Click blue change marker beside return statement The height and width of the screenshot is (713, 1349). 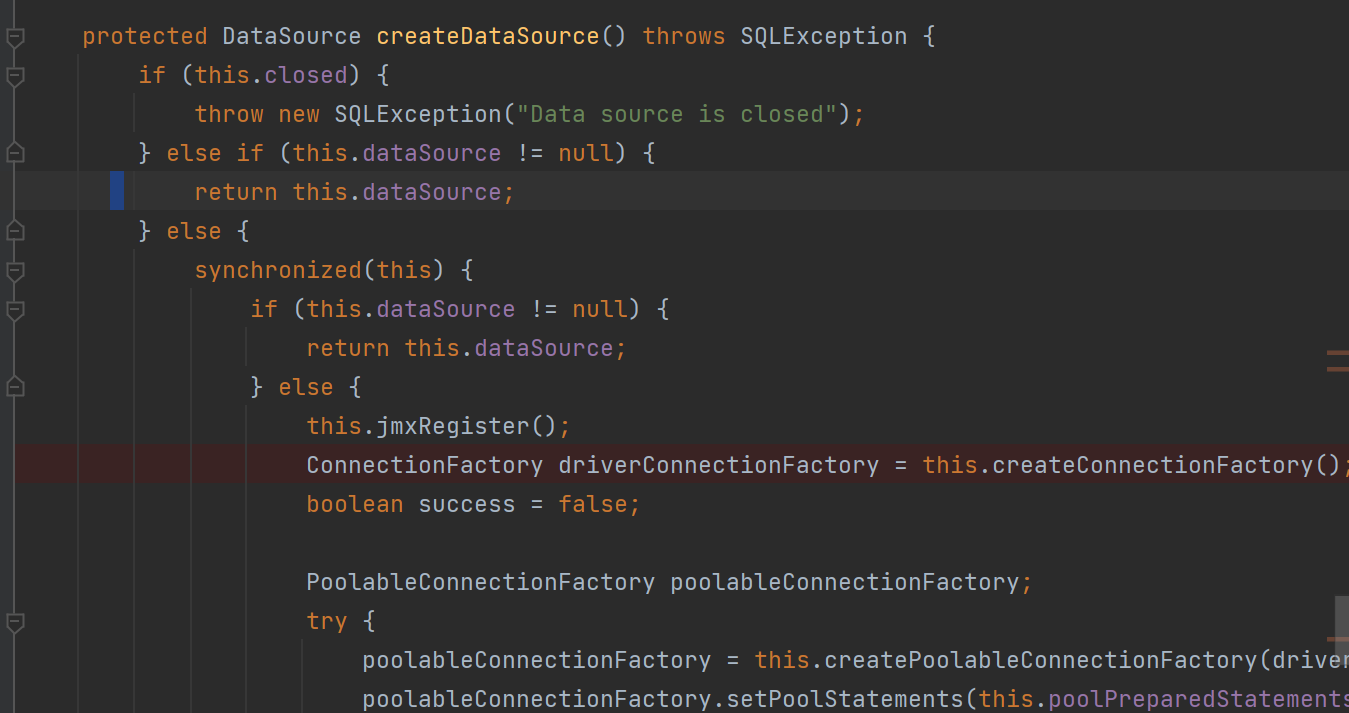click(117, 191)
